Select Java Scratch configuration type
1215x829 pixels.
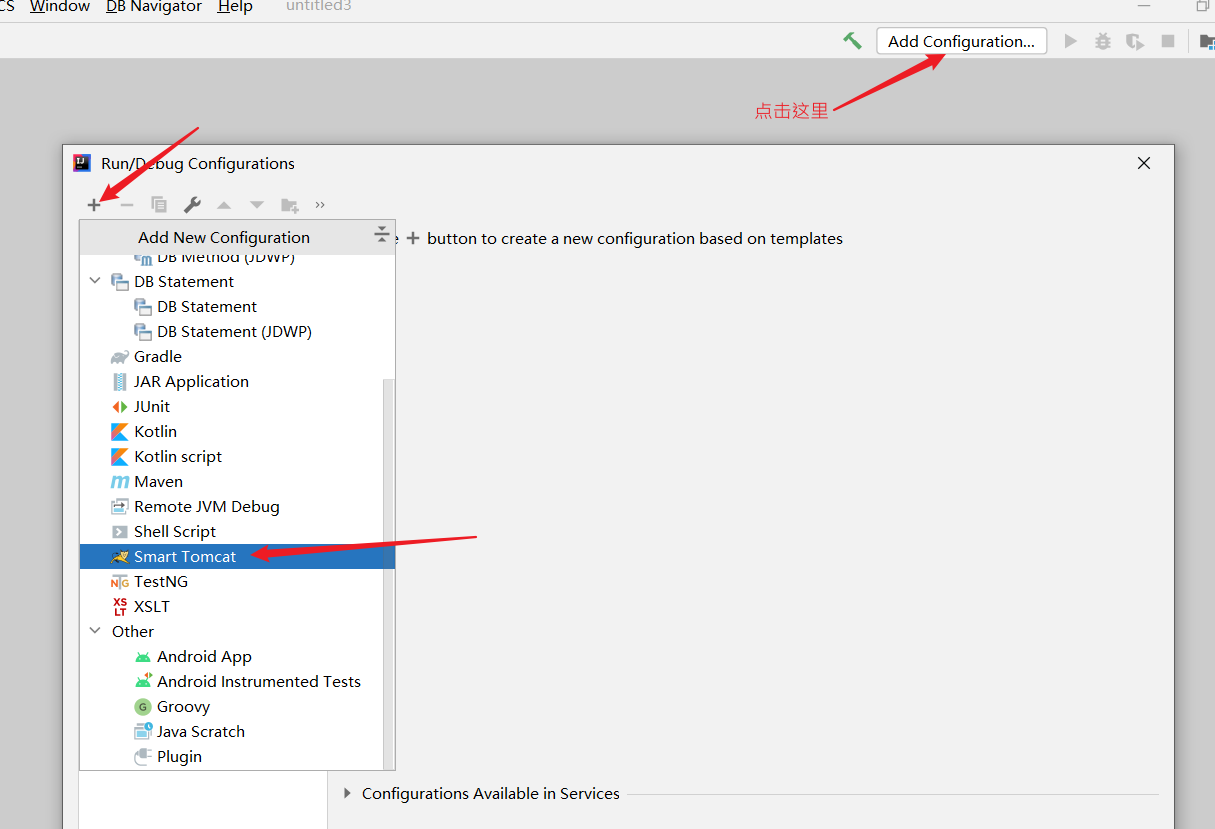point(200,732)
